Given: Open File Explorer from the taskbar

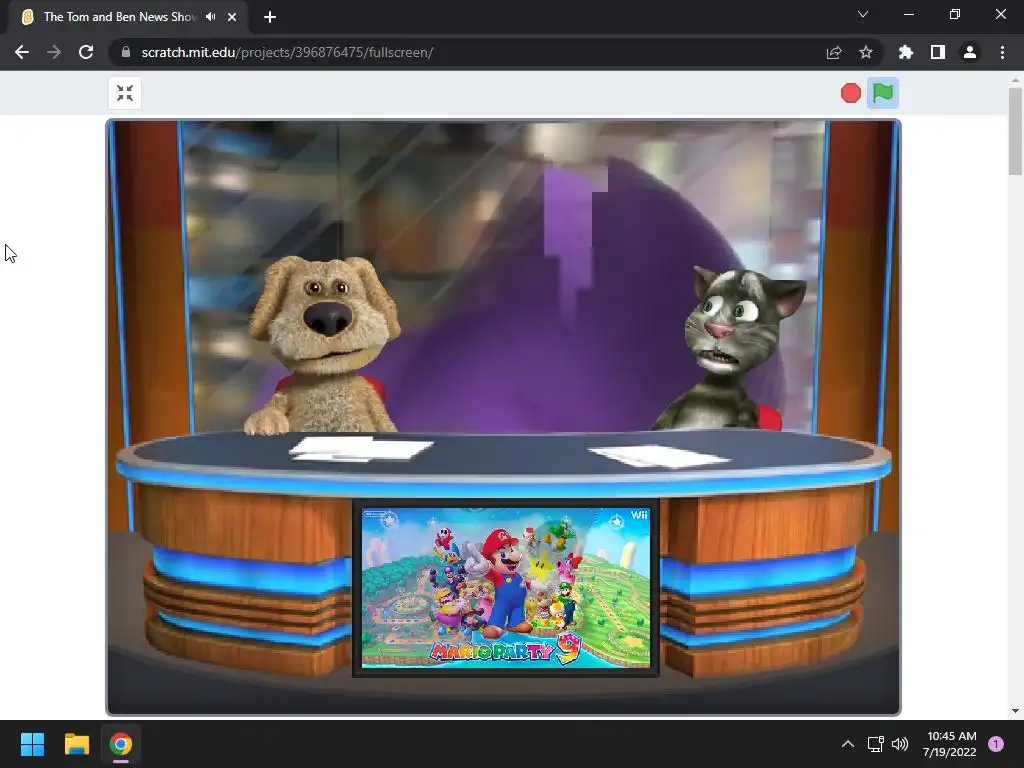Looking at the screenshot, I should [76, 744].
